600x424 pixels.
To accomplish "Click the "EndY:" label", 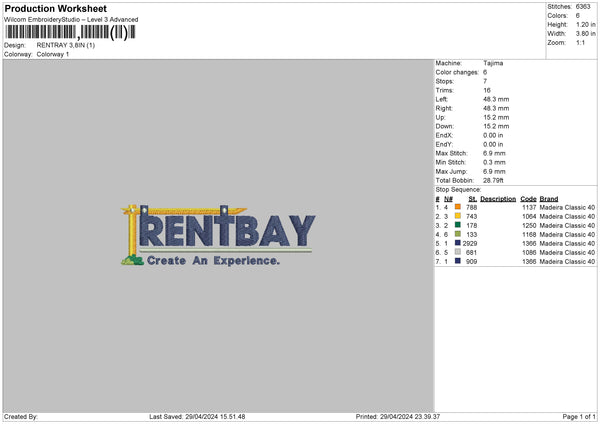I will [444, 144].
